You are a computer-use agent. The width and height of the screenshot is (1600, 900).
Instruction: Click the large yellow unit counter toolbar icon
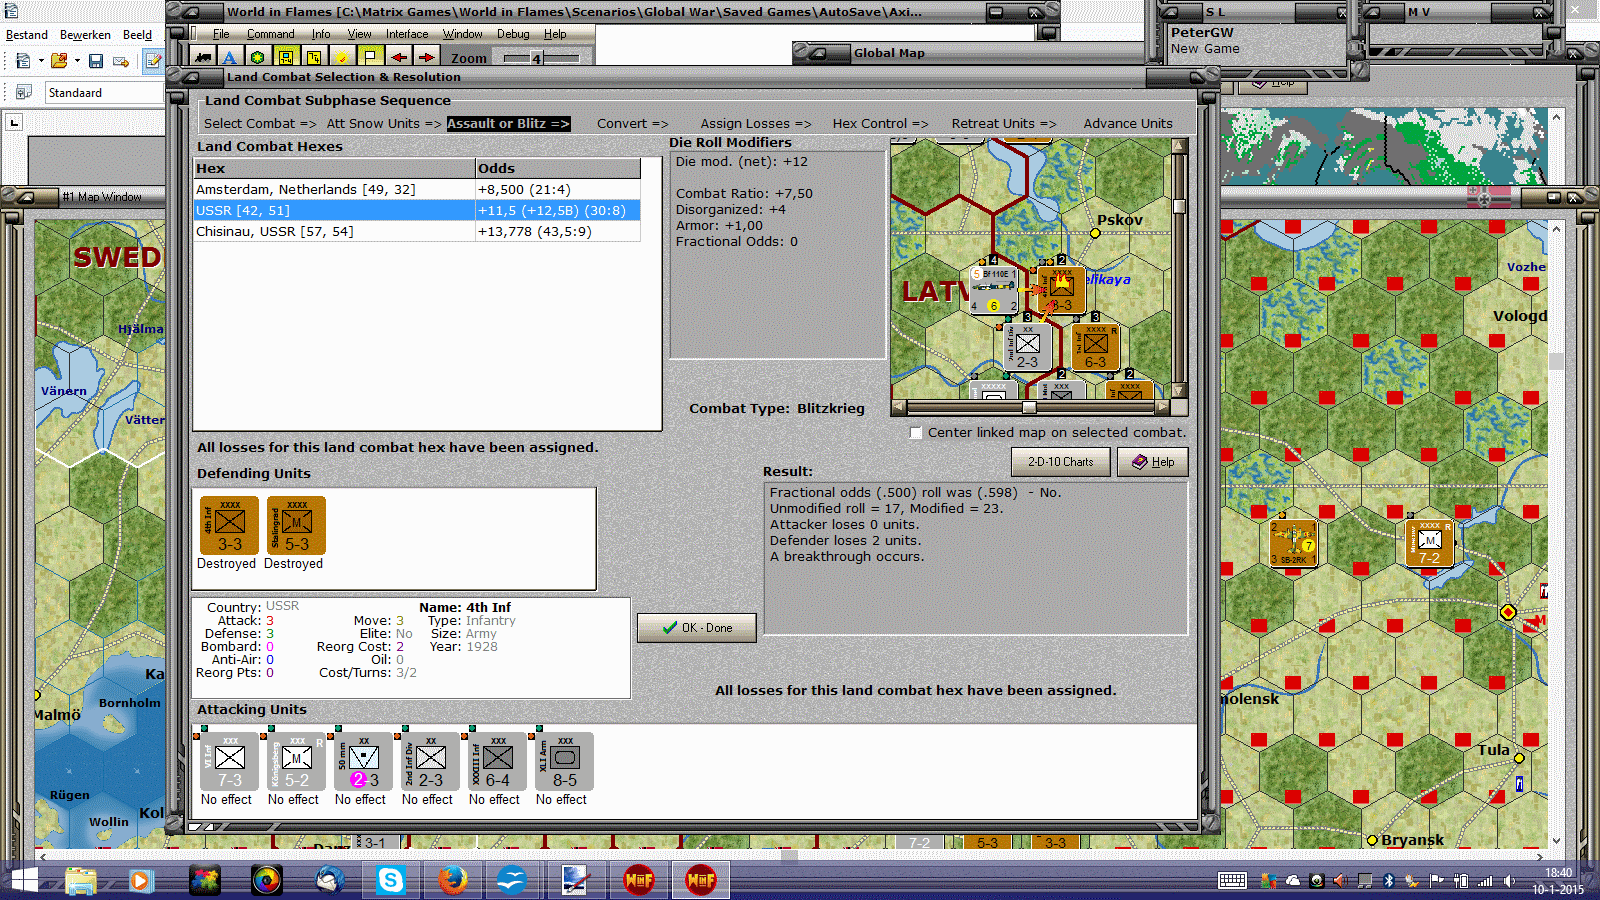(x=286, y=57)
